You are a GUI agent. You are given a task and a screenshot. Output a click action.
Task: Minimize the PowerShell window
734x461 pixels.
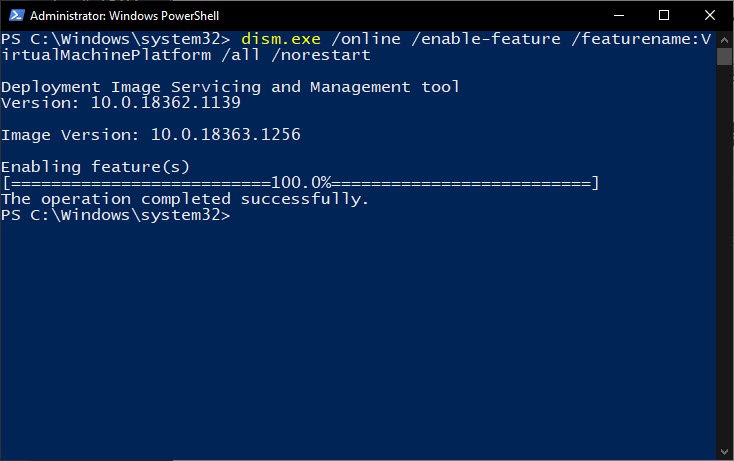619,15
